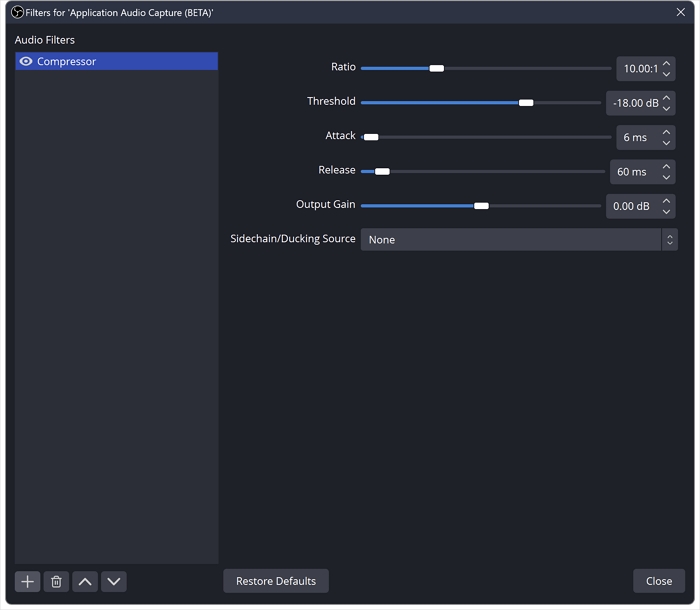Click the add filter plus icon
This screenshot has height=610, width=700.
pos(27,581)
